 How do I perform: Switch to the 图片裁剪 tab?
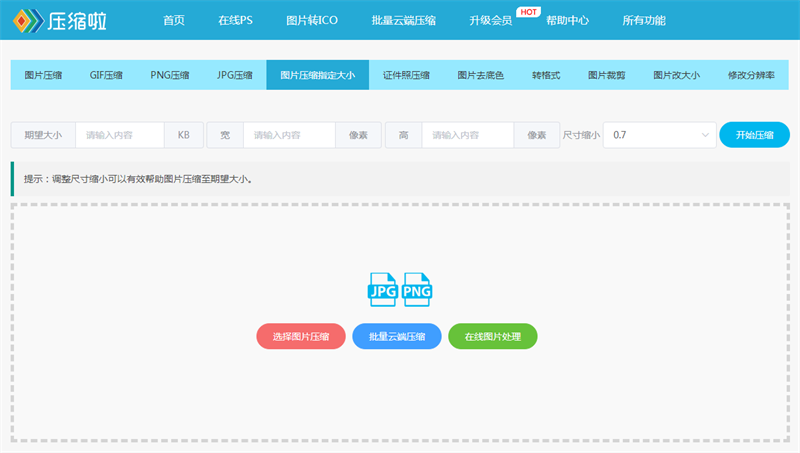(x=607, y=75)
